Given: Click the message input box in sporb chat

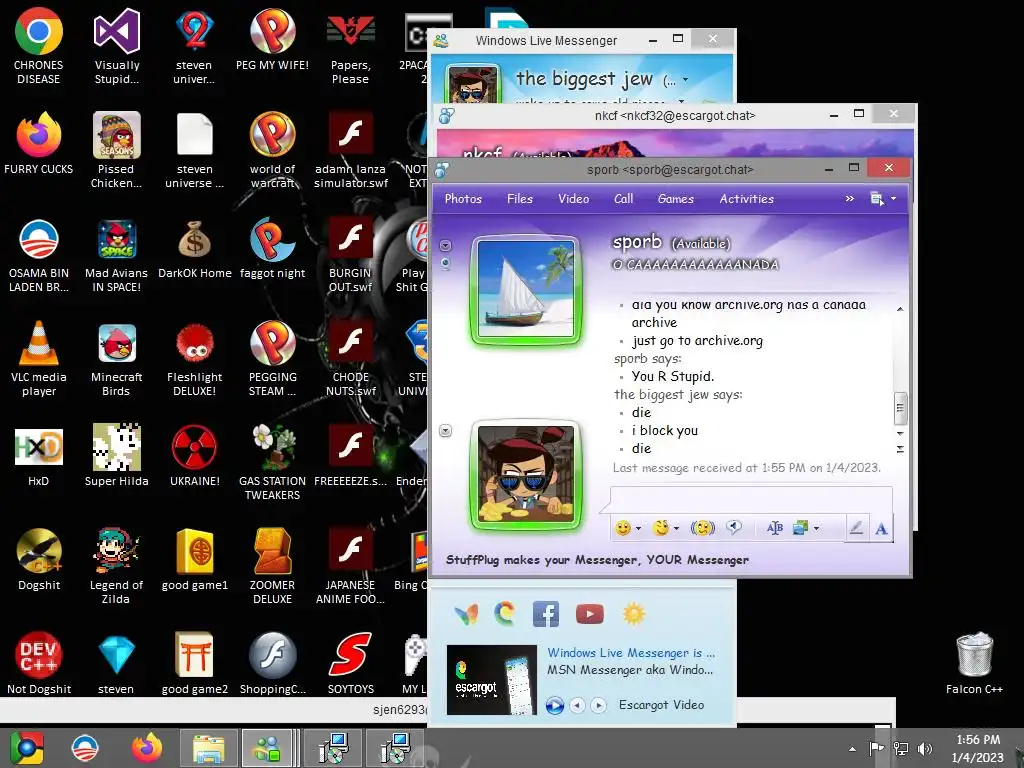Looking at the screenshot, I should [x=751, y=500].
